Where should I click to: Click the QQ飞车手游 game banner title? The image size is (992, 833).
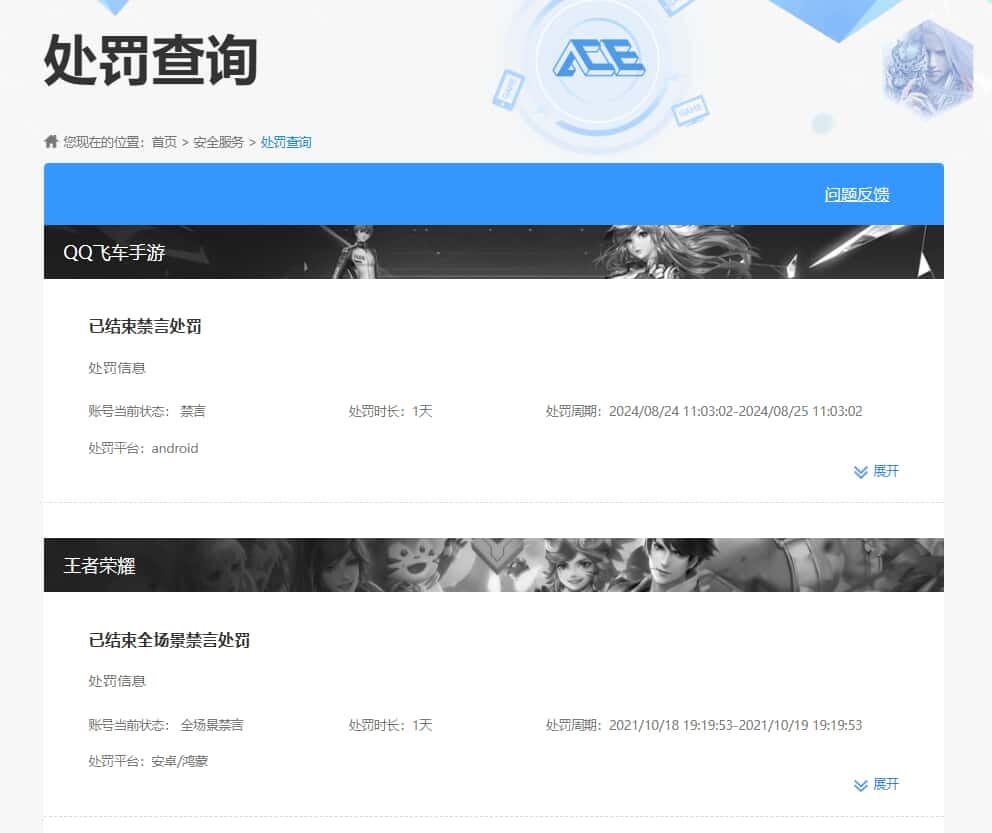click(115, 252)
